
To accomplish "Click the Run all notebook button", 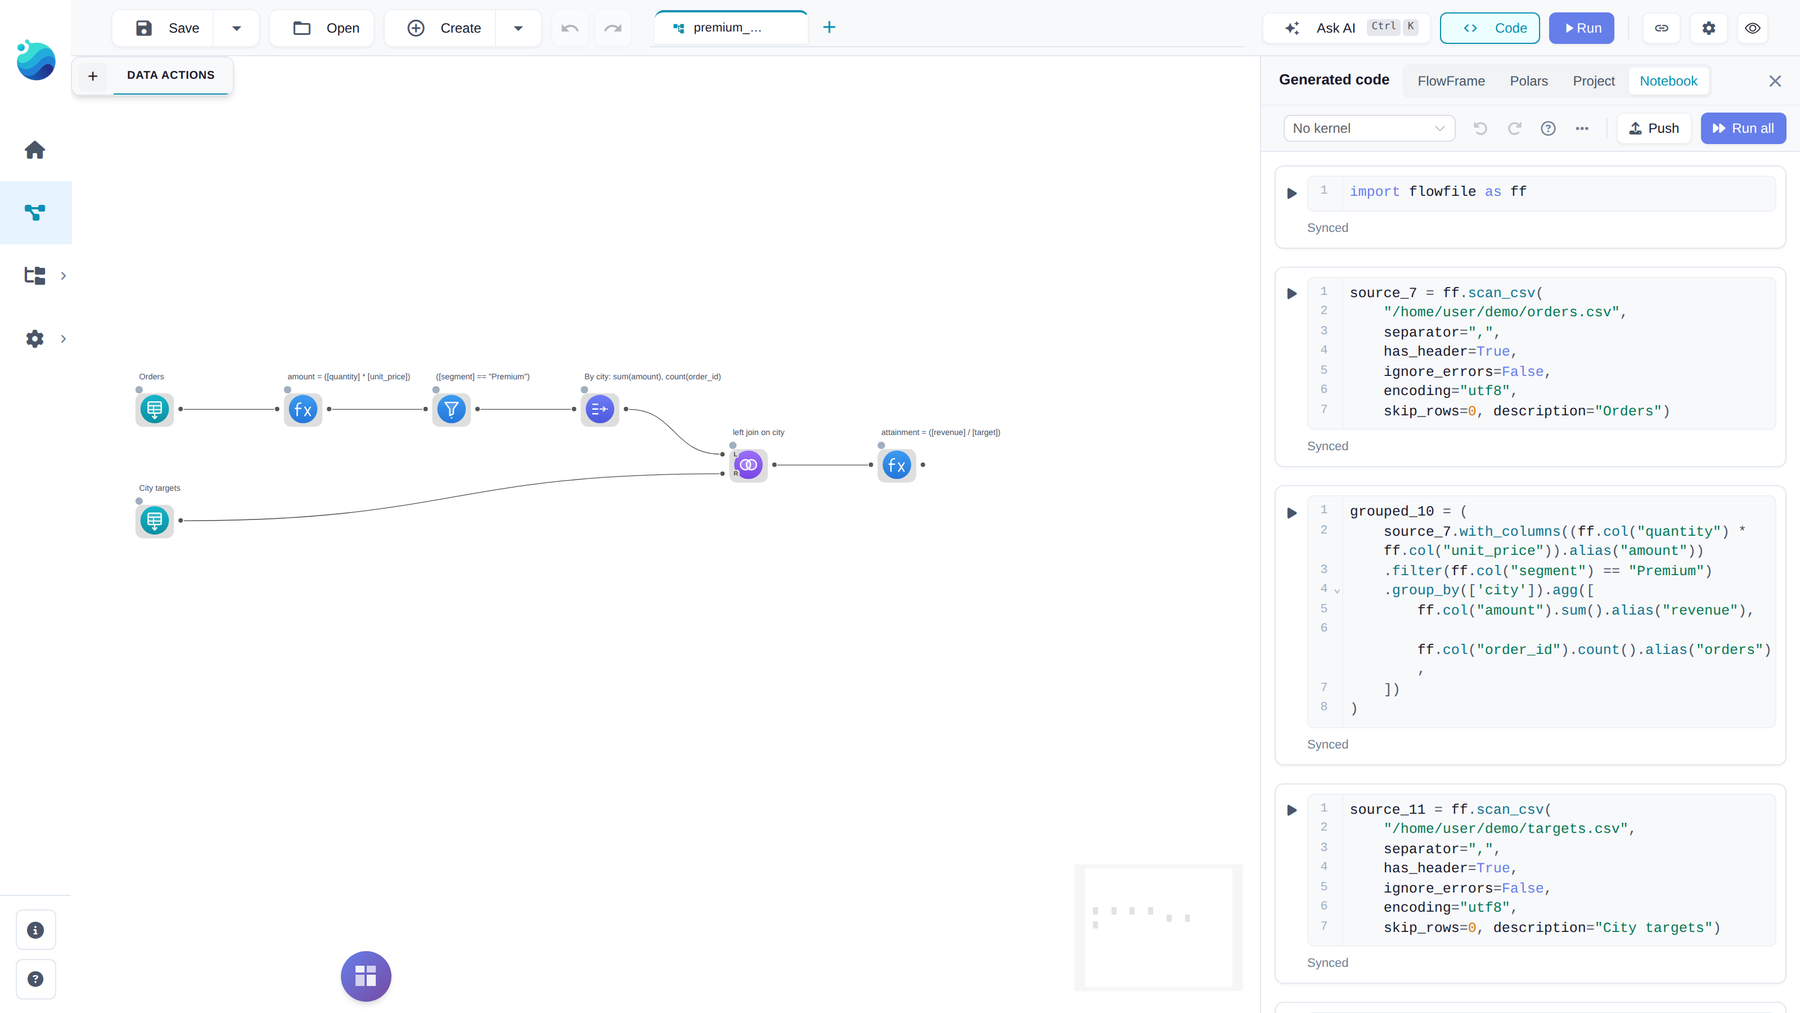I will click(1743, 128).
